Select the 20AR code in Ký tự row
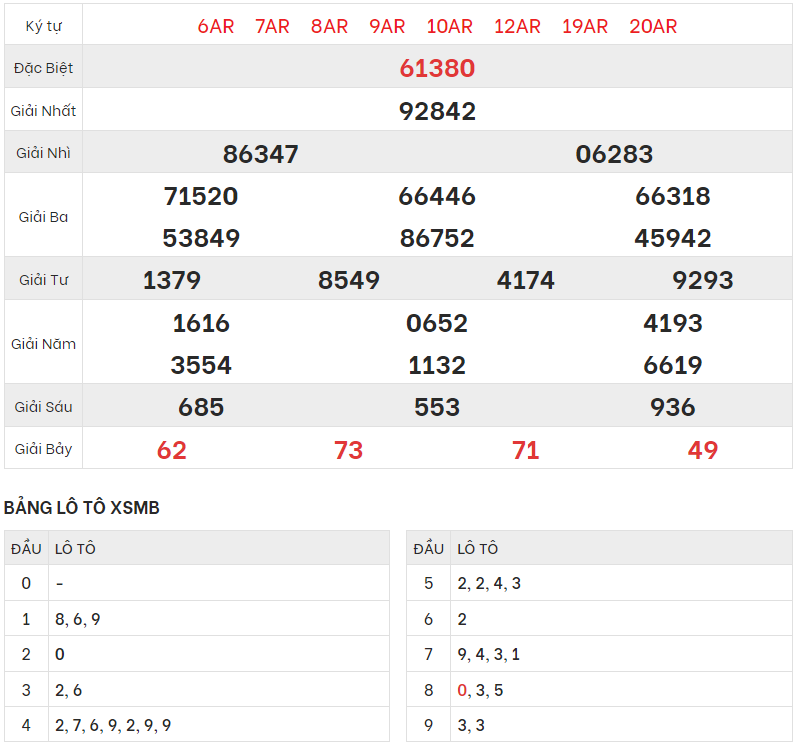 tap(653, 26)
